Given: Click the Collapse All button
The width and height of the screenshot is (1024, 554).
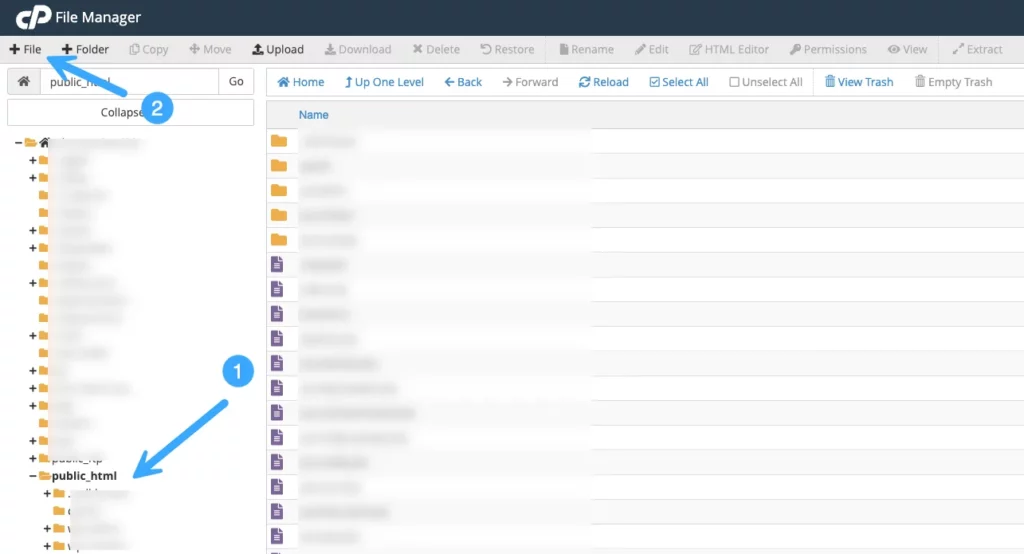Looking at the screenshot, I should pos(130,112).
